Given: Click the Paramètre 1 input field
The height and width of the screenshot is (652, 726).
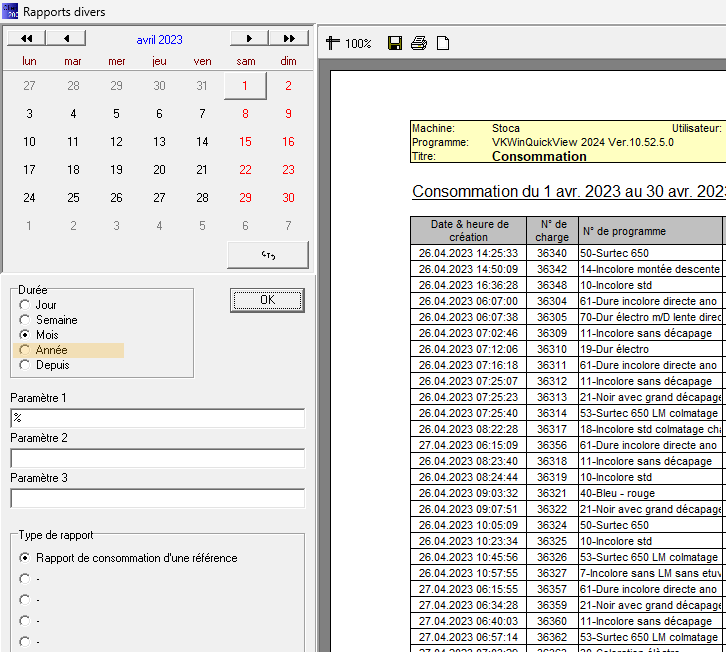Looking at the screenshot, I should pyautogui.click(x=157, y=418).
